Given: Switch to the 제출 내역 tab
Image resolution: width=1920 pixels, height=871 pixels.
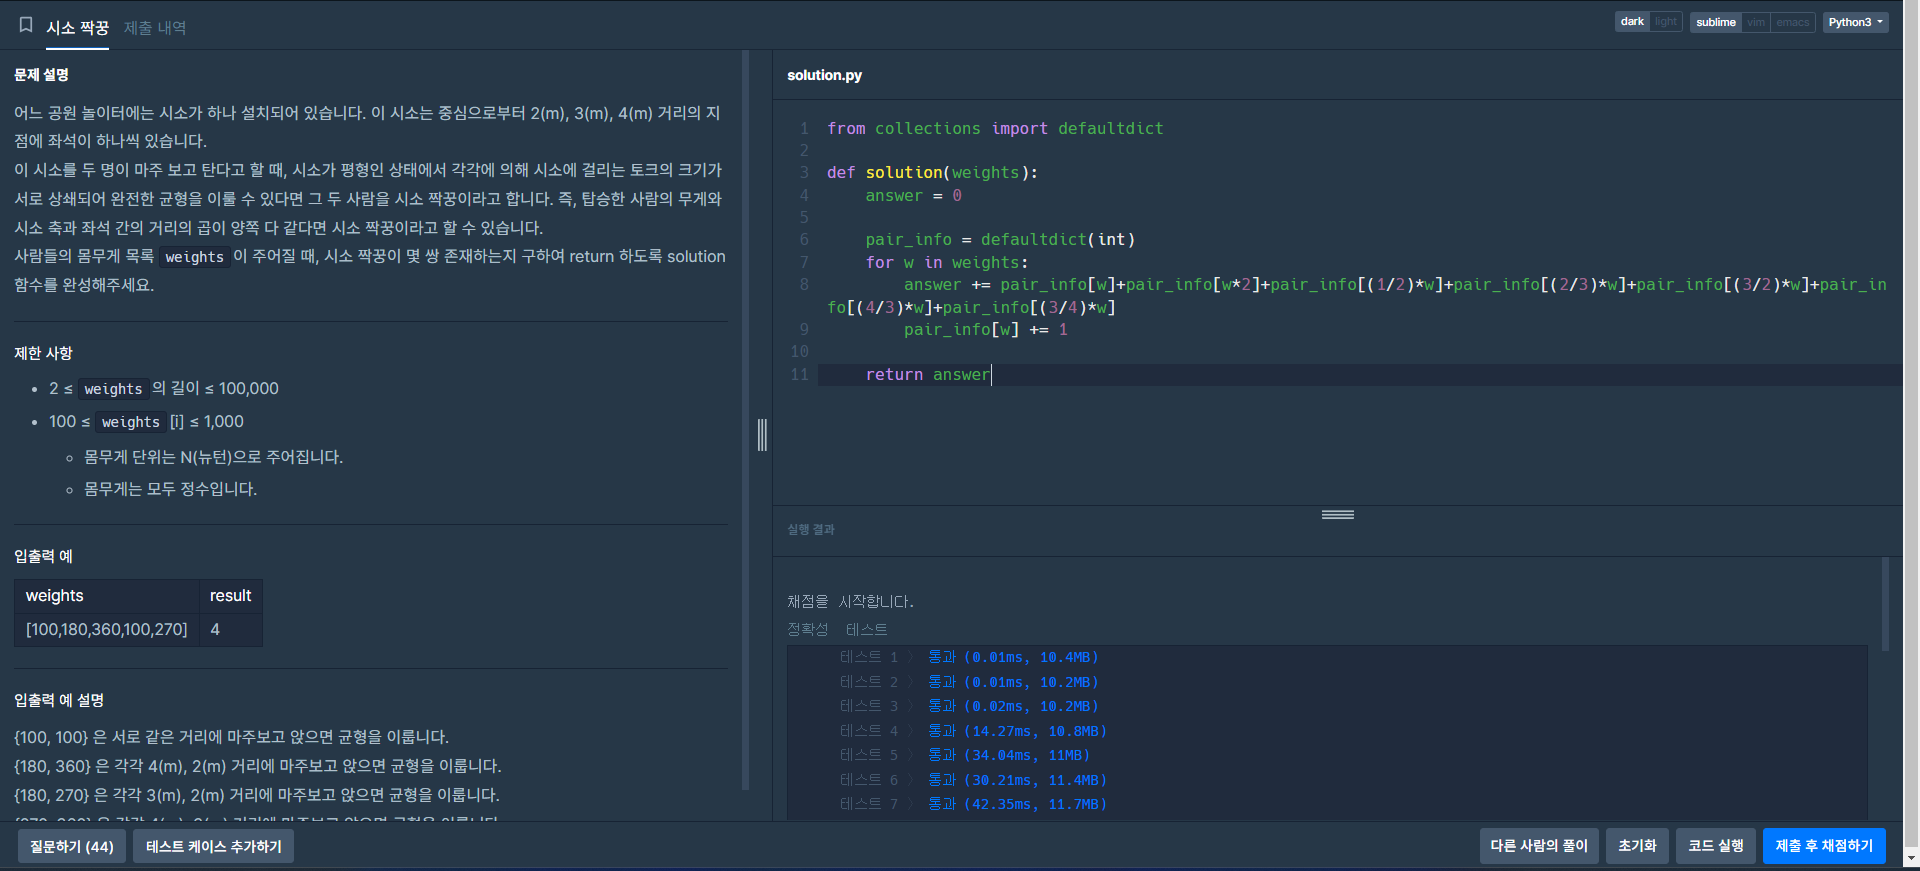Looking at the screenshot, I should 155,28.
